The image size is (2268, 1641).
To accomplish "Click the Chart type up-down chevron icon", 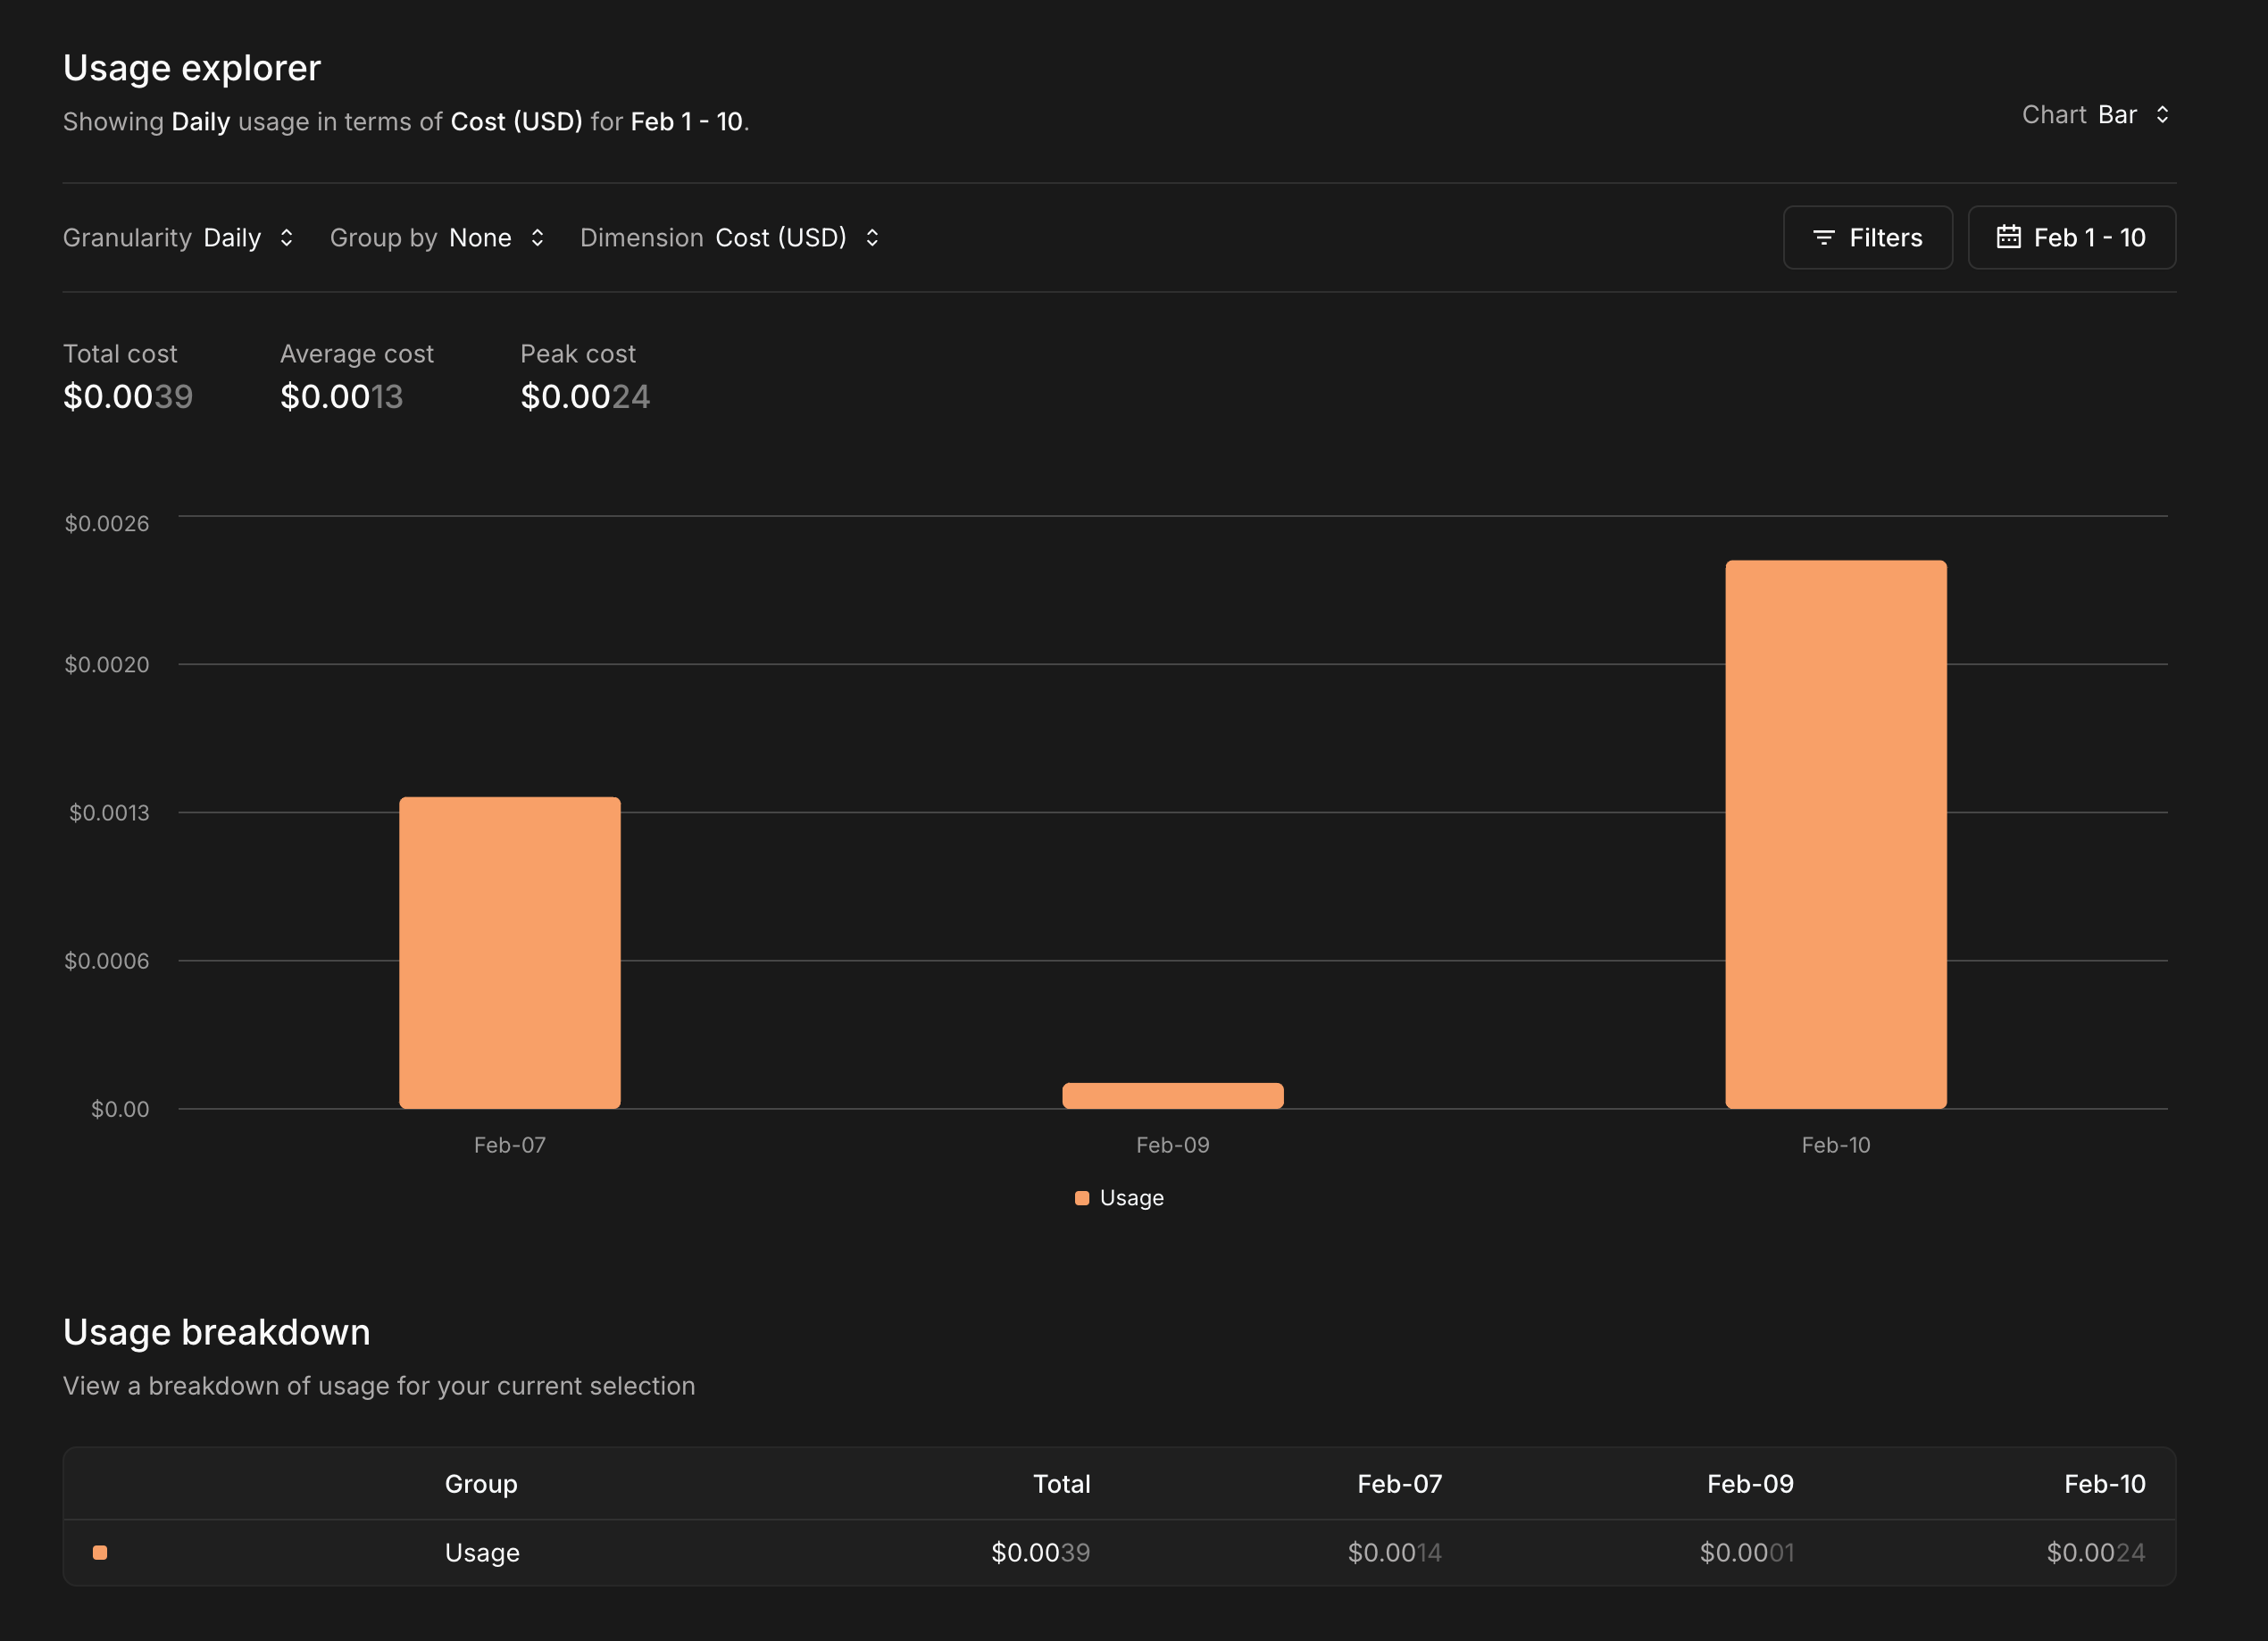I will (2162, 115).
